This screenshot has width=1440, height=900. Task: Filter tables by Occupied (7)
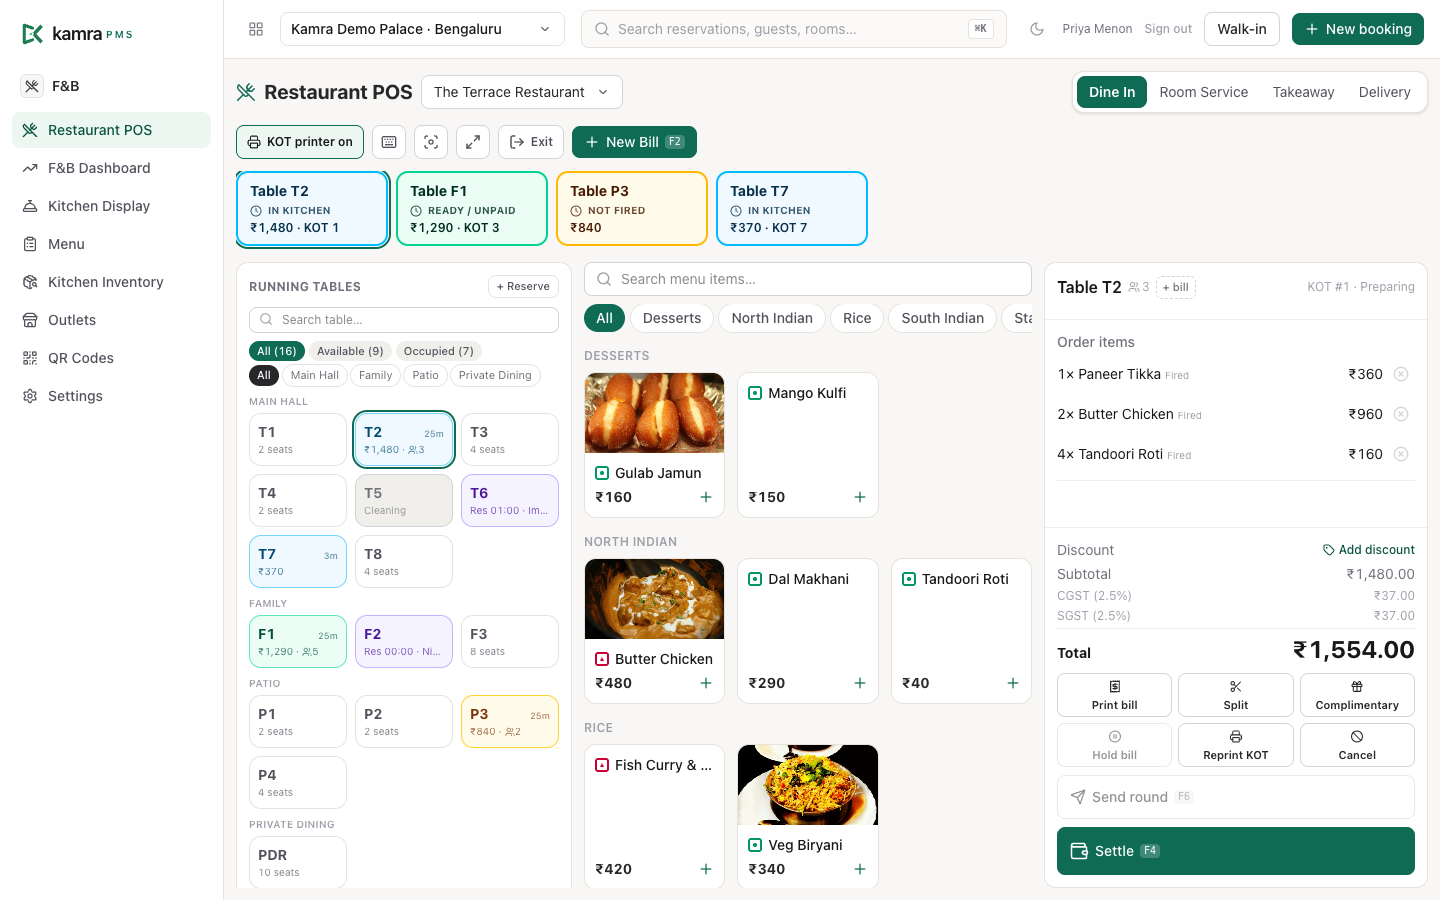click(x=438, y=351)
